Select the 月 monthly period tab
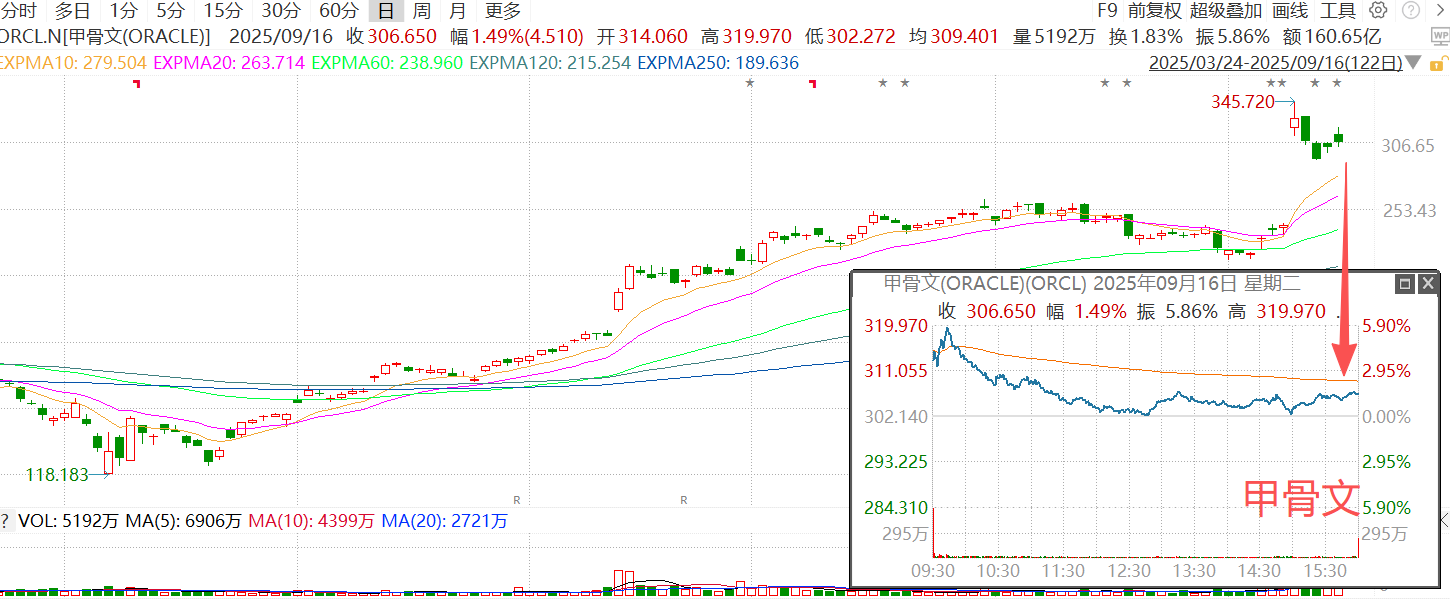 click(457, 11)
